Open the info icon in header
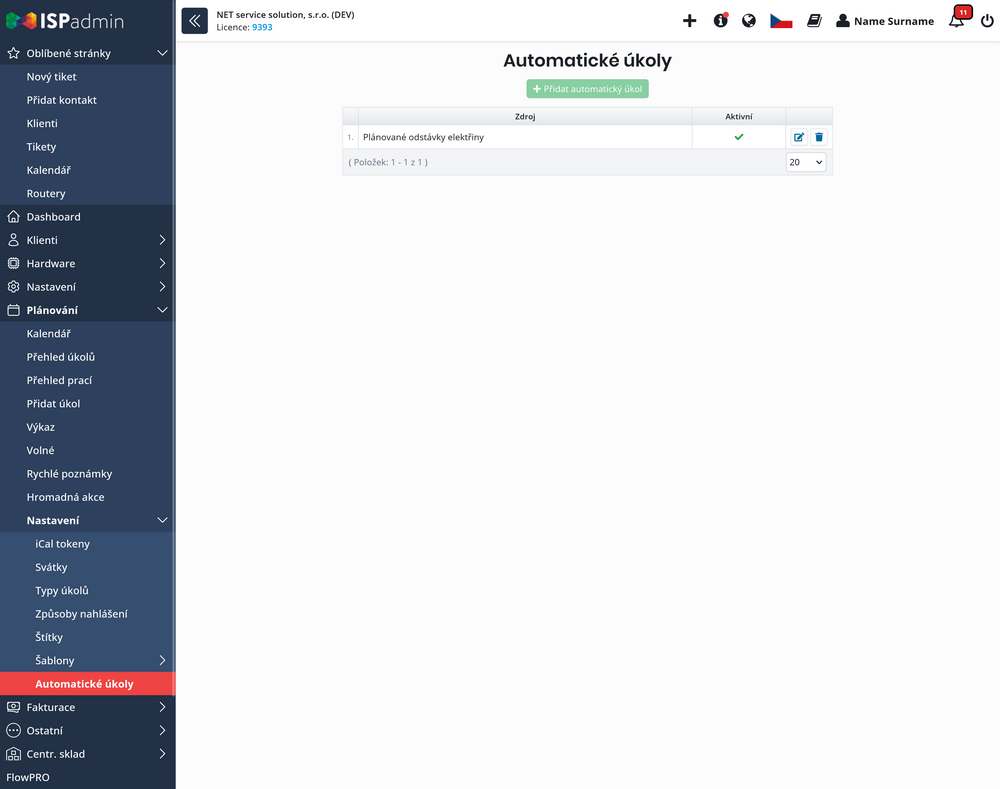 [720, 21]
